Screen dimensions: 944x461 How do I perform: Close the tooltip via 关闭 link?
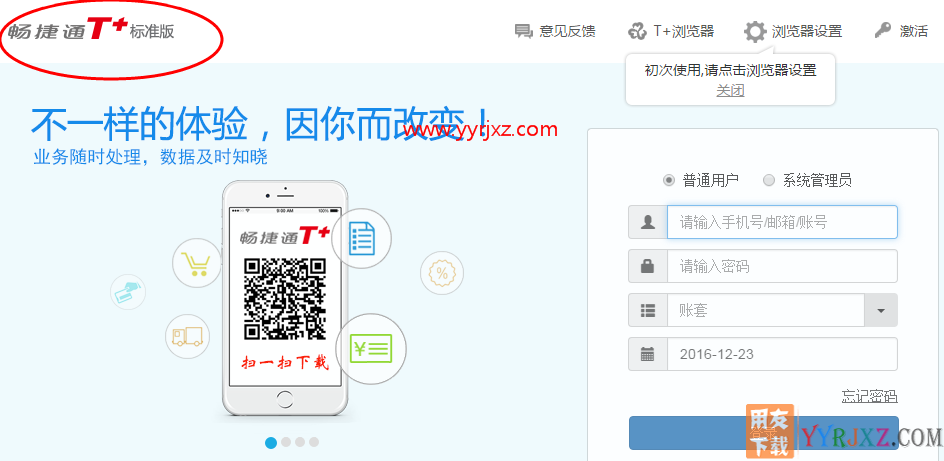[x=730, y=91]
